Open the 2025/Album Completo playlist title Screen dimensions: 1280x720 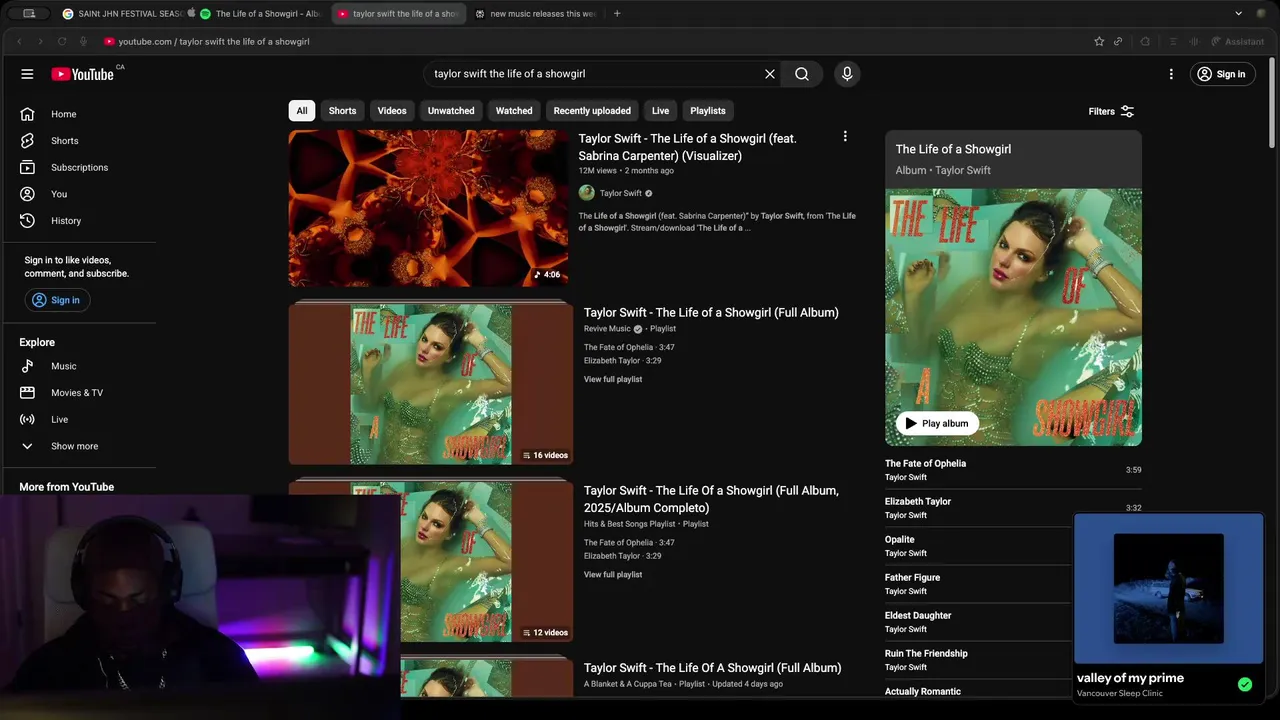point(711,499)
